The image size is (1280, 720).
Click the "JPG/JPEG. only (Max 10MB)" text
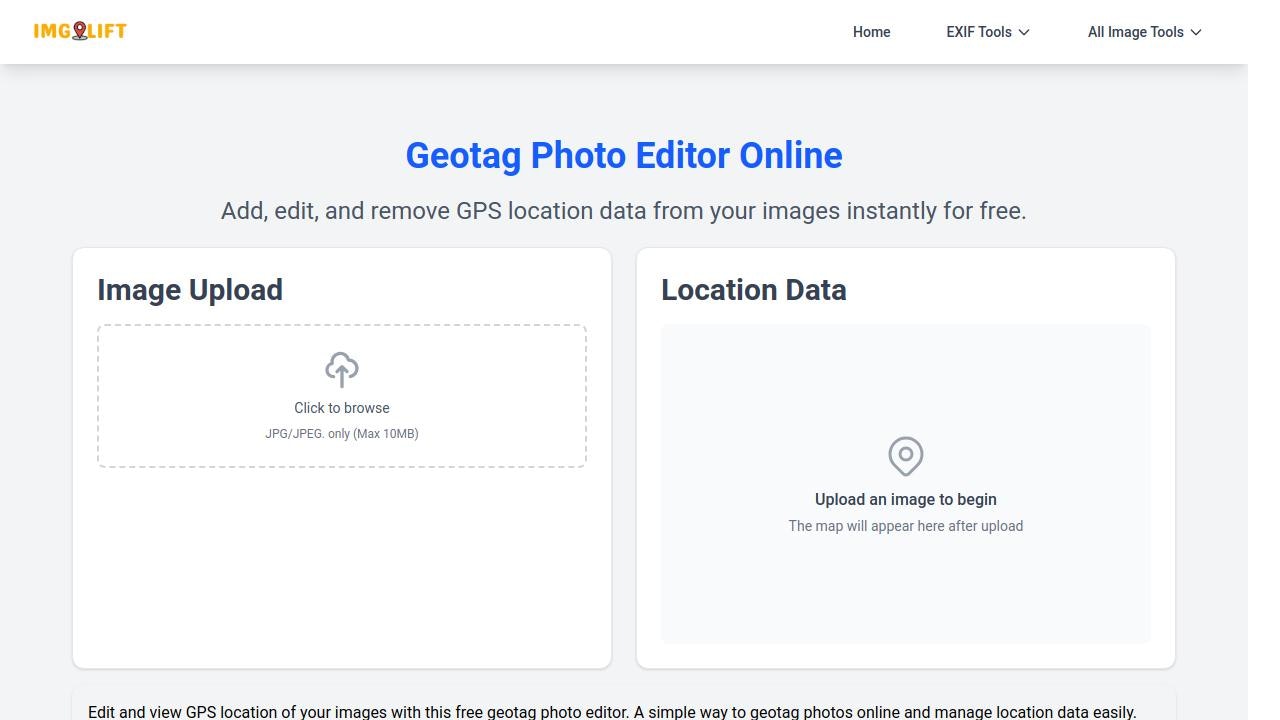click(342, 434)
